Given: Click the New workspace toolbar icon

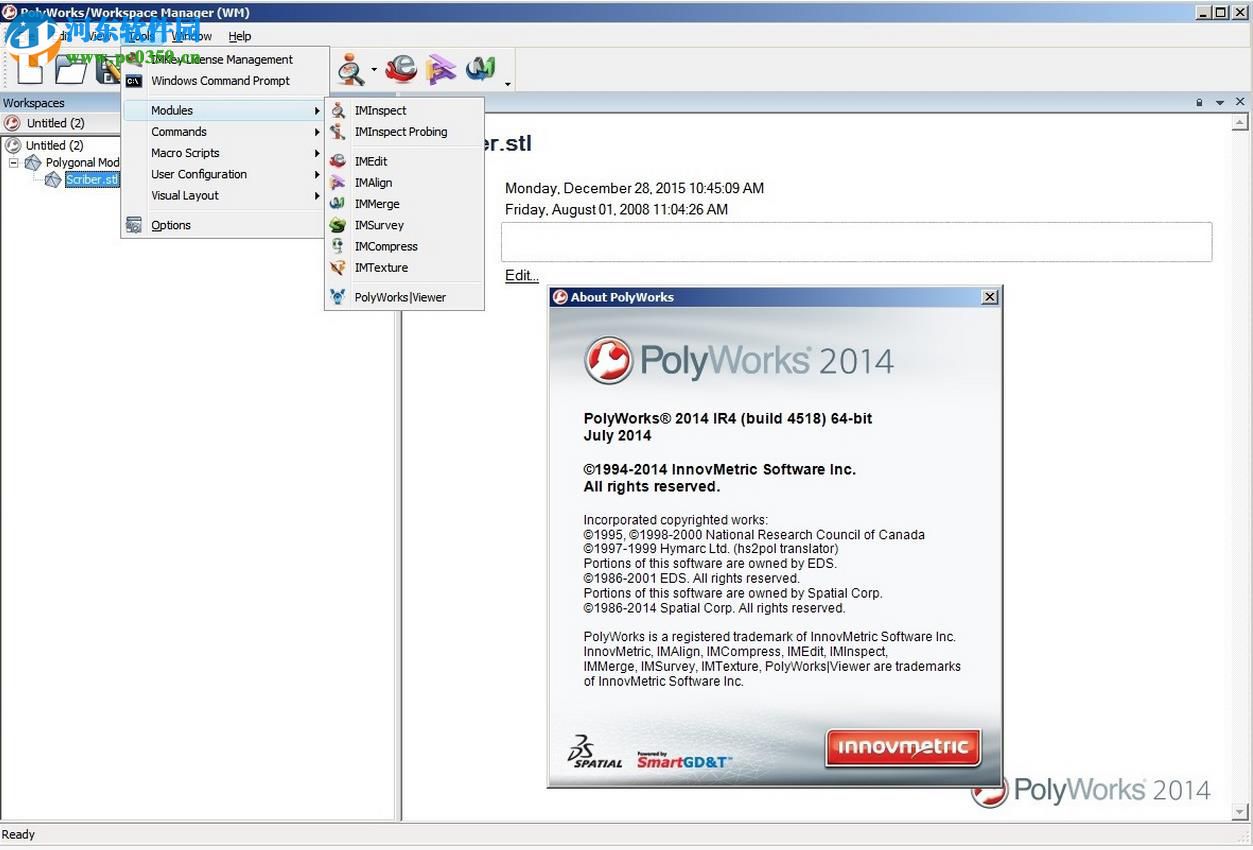Looking at the screenshot, I should pos(30,69).
